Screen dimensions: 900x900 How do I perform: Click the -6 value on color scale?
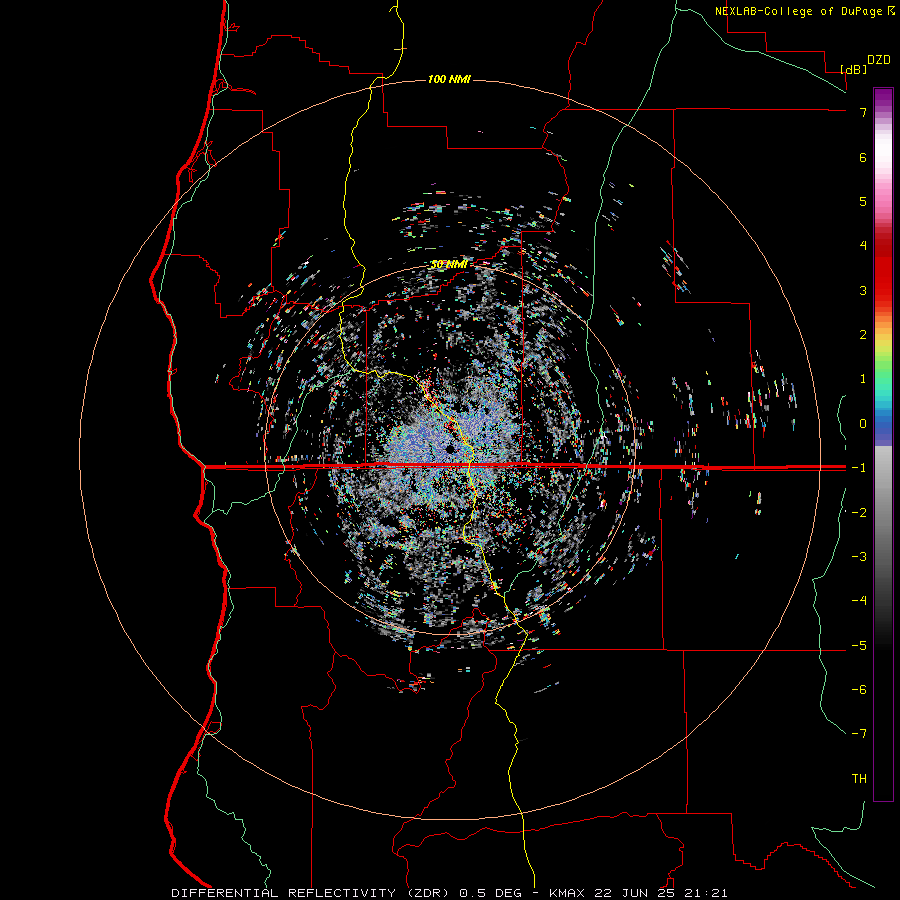coord(859,689)
